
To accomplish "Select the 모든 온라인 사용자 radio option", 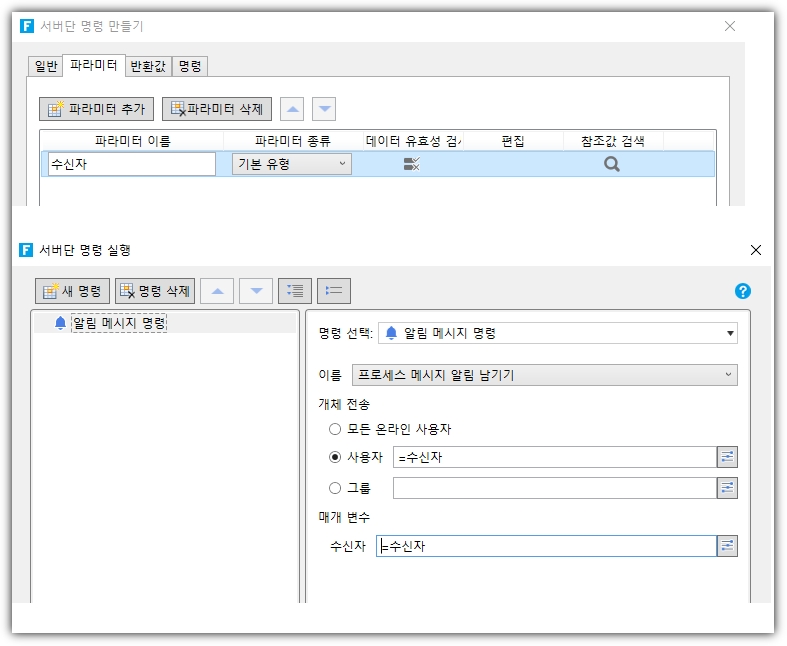I will pos(335,429).
